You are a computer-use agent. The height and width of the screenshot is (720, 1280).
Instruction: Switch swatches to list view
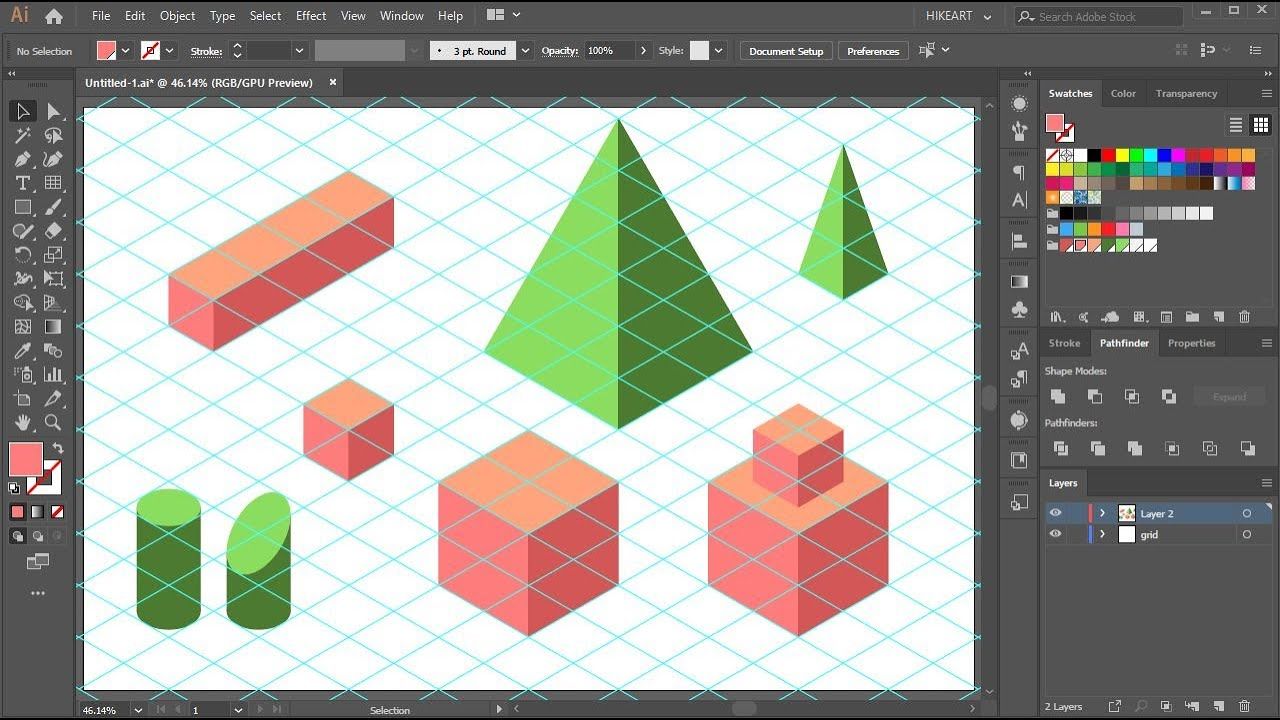tap(1236, 125)
